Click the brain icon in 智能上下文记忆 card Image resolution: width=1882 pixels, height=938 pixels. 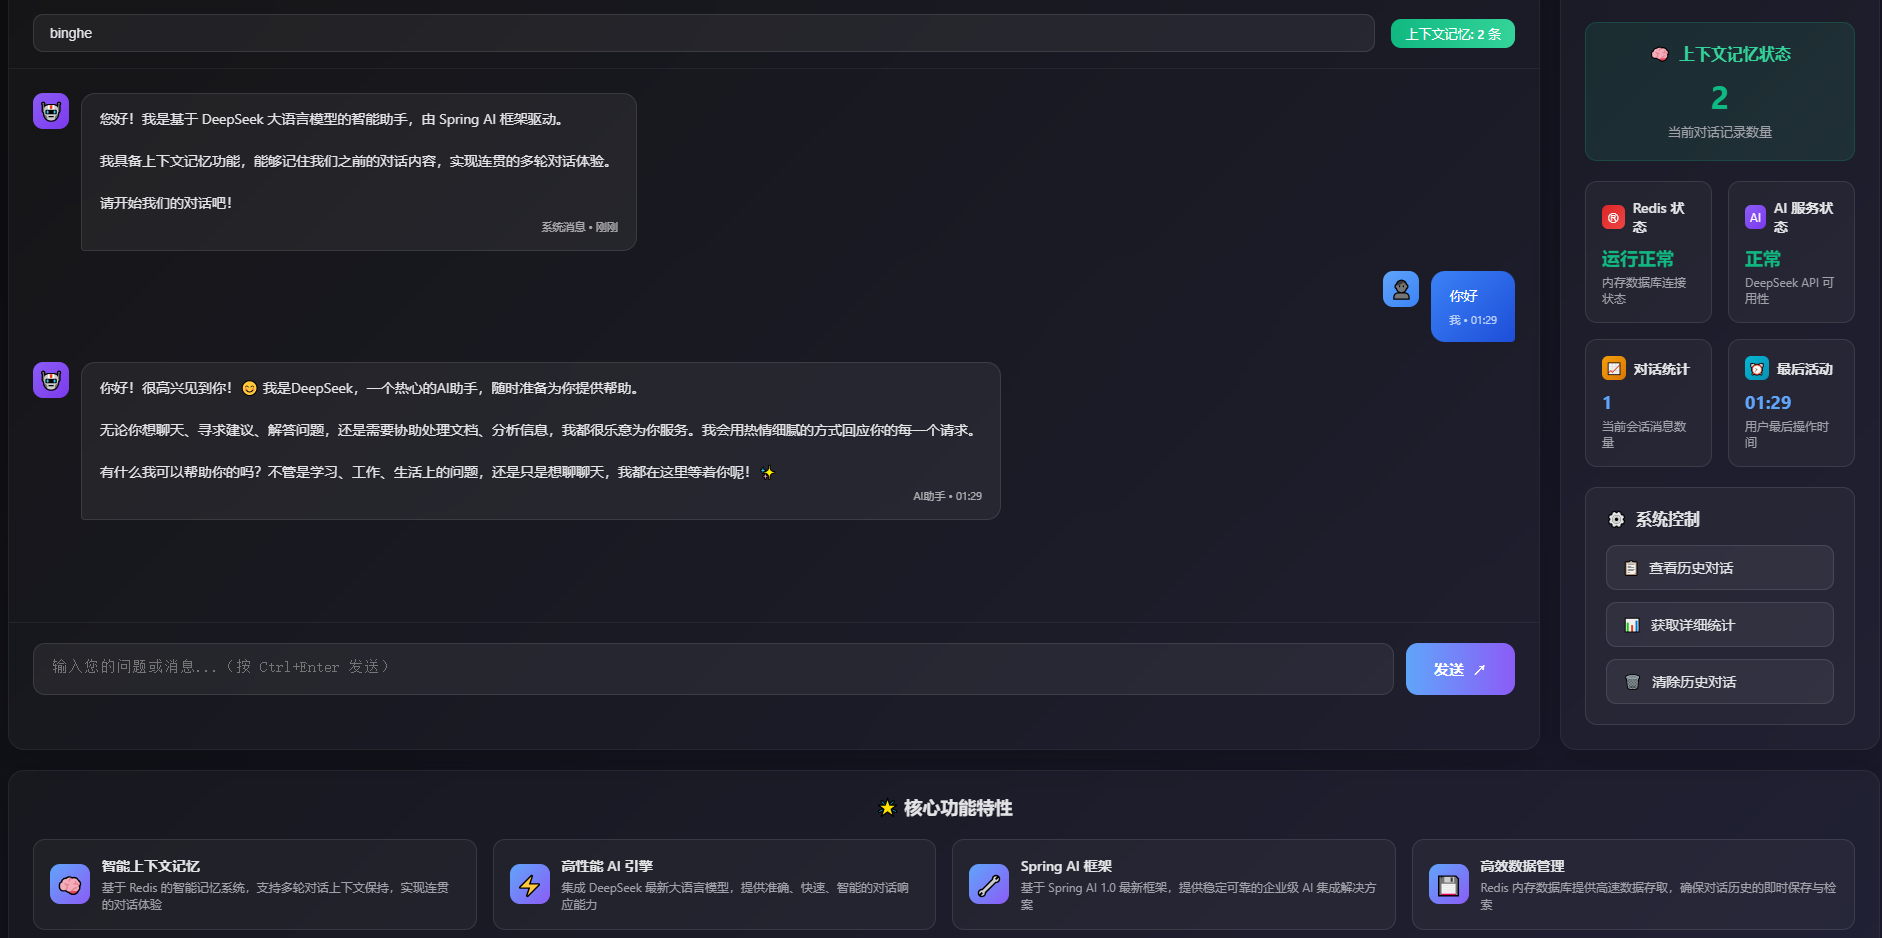point(70,884)
